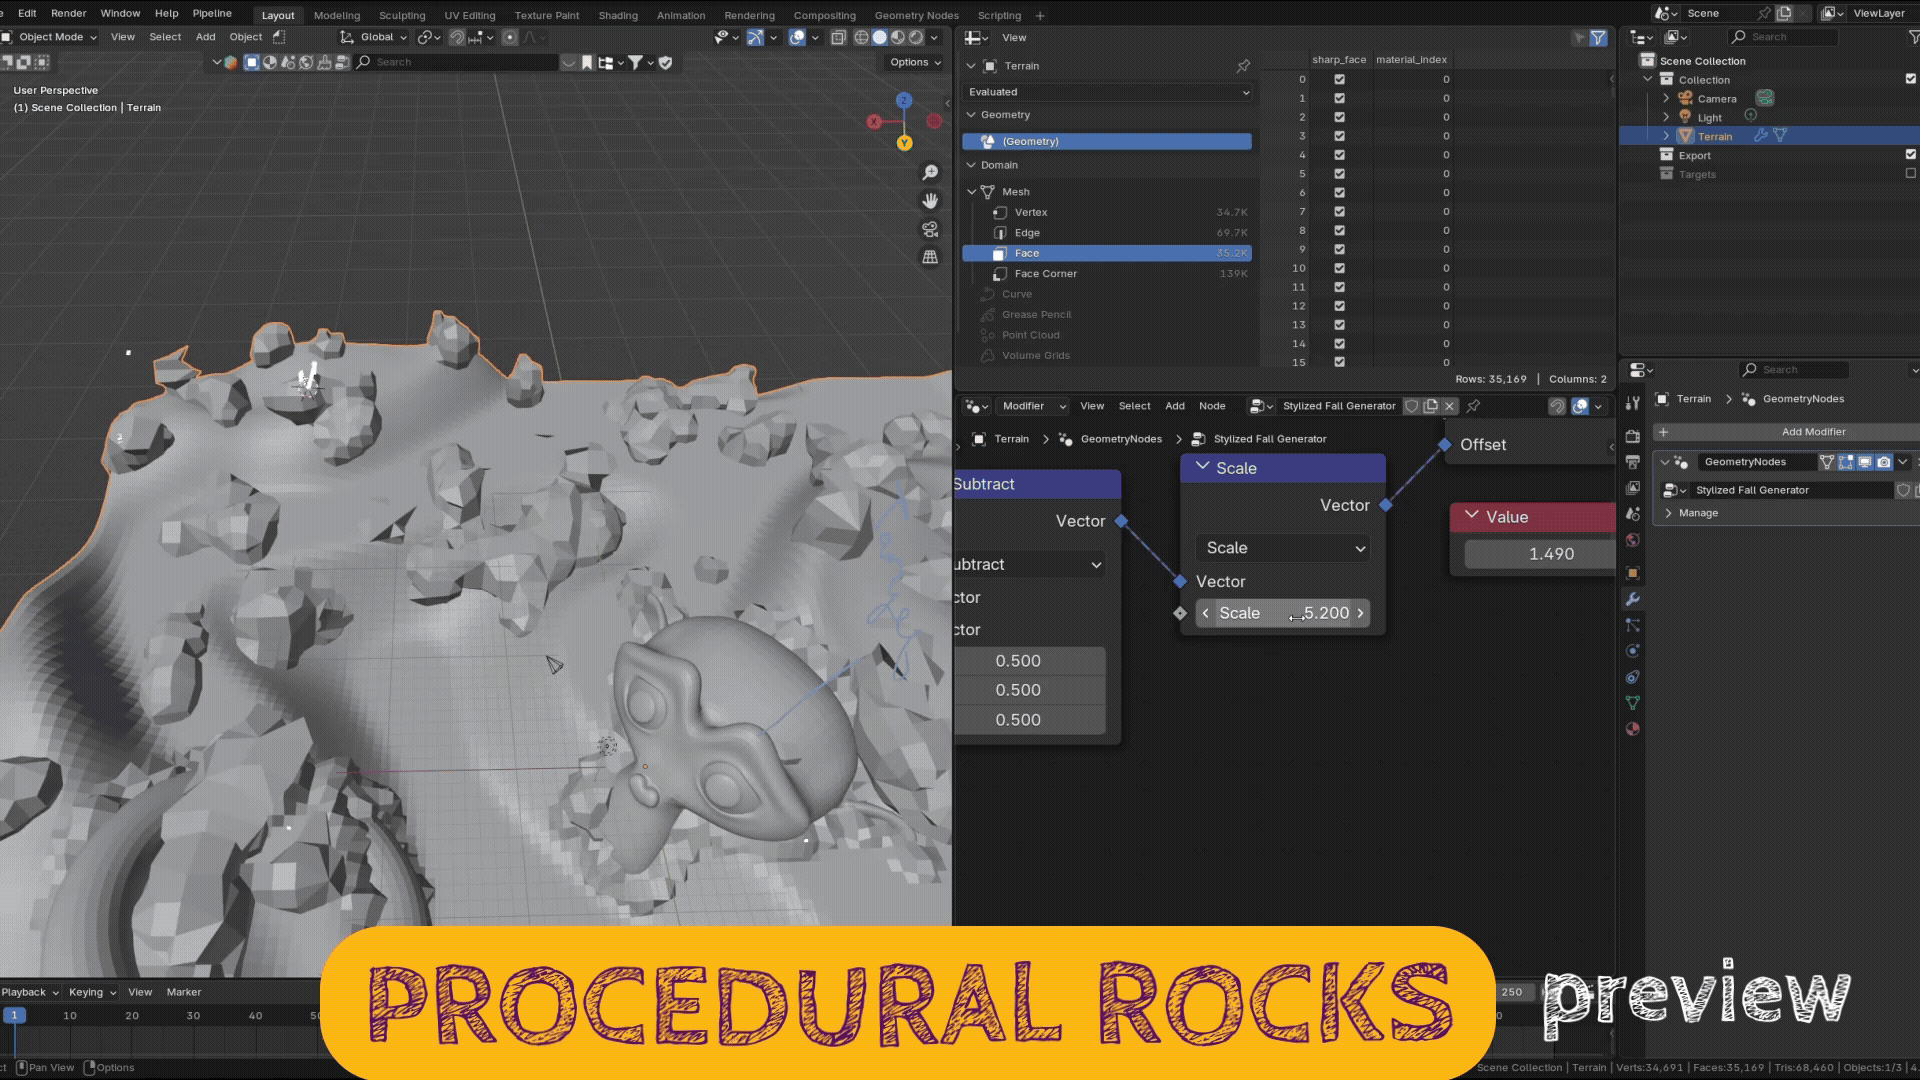Switch to the Shading workspace tab
This screenshot has height=1080, width=1920.
point(617,15)
